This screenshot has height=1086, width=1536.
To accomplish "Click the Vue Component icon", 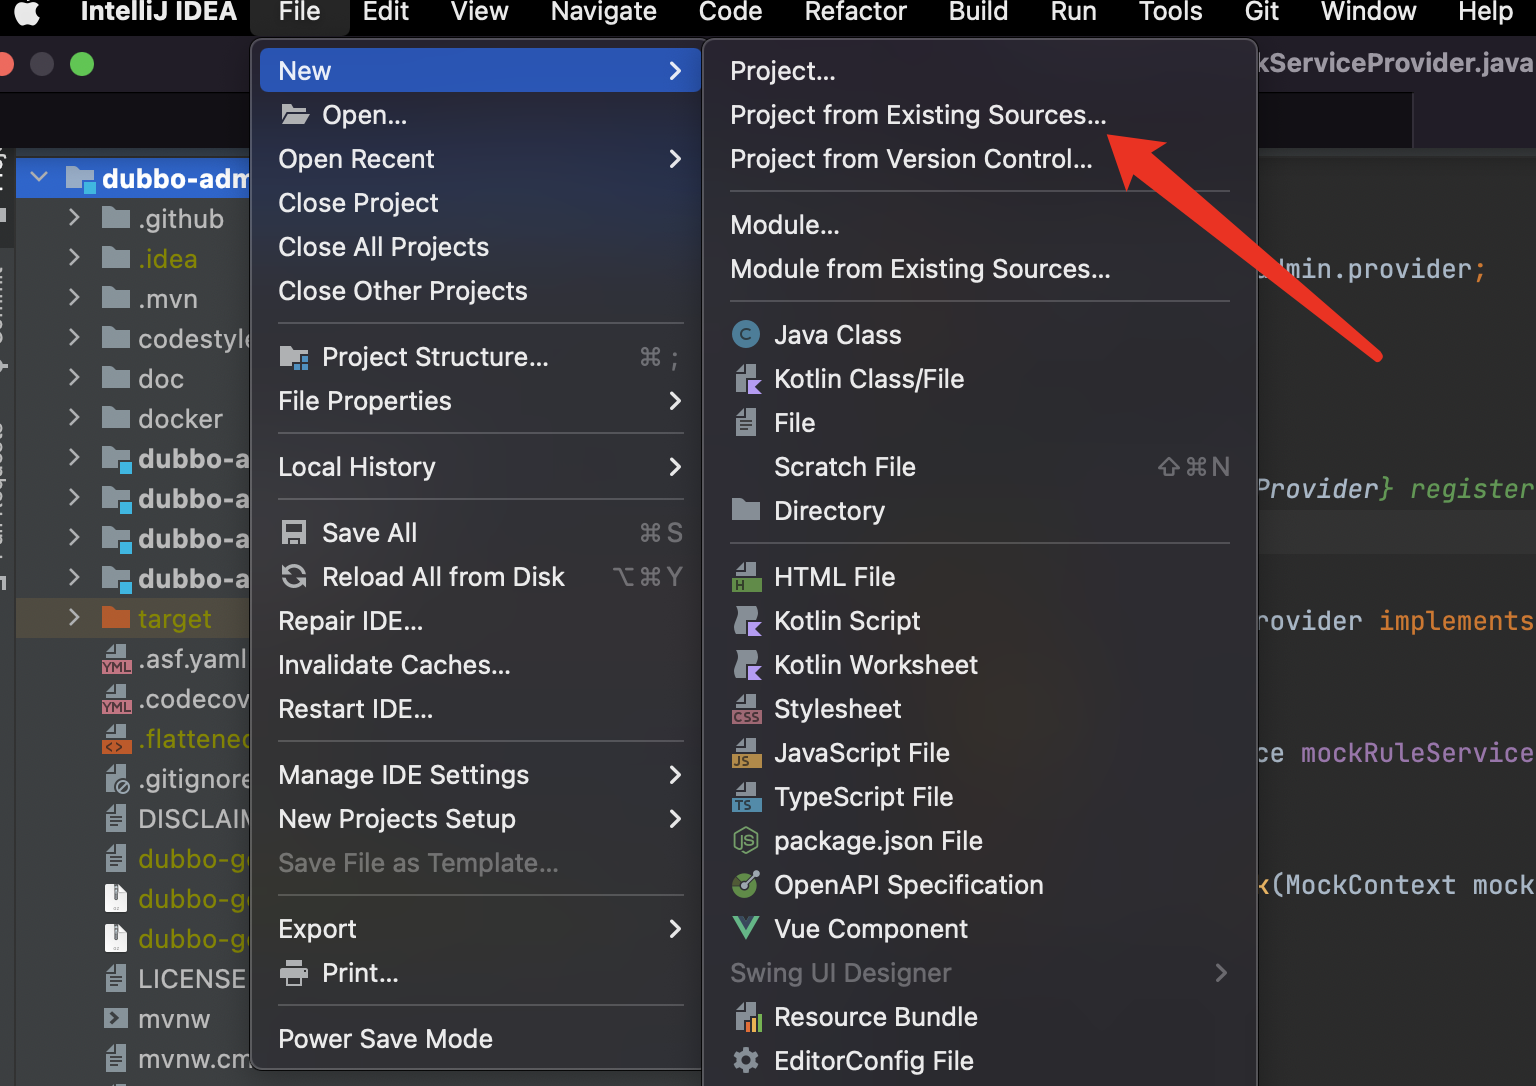I will [x=746, y=928].
